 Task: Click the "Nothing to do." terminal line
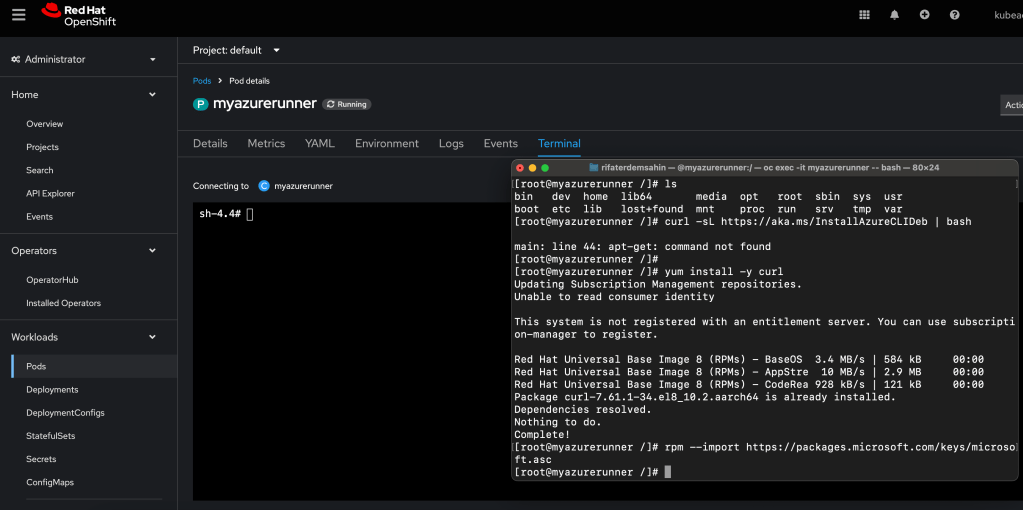coord(558,422)
